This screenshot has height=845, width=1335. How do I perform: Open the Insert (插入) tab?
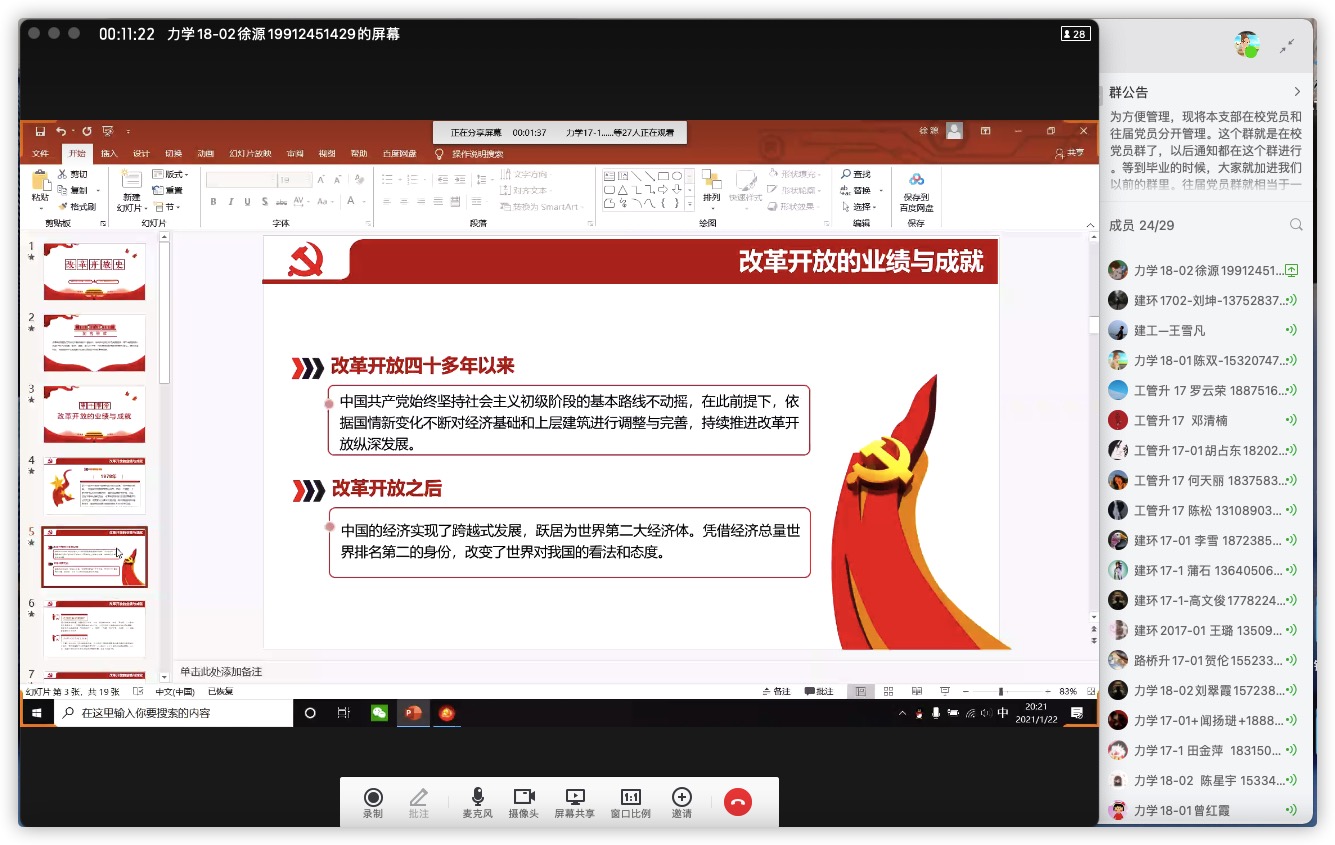(x=109, y=154)
